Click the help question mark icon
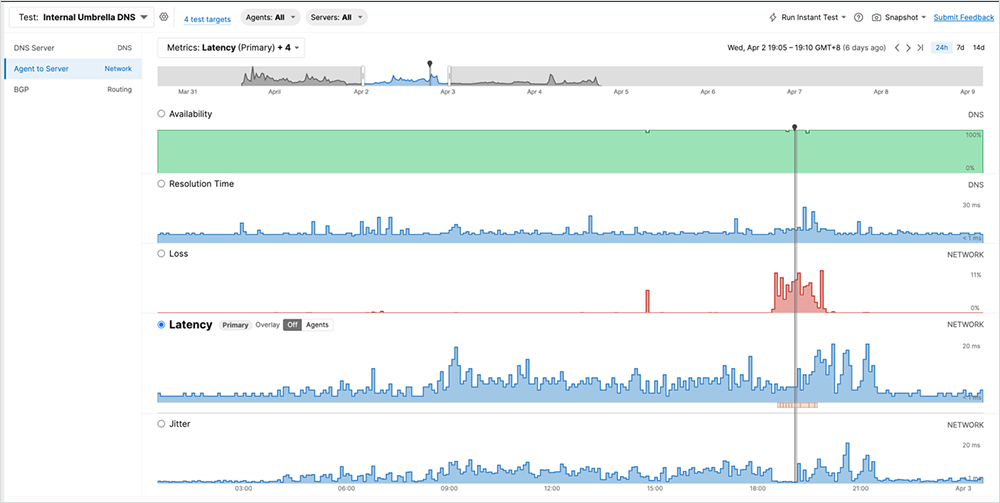The width and height of the screenshot is (1000, 503). (858, 18)
